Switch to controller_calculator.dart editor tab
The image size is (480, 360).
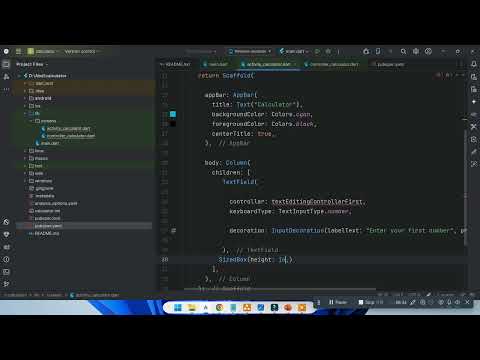click(332, 64)
